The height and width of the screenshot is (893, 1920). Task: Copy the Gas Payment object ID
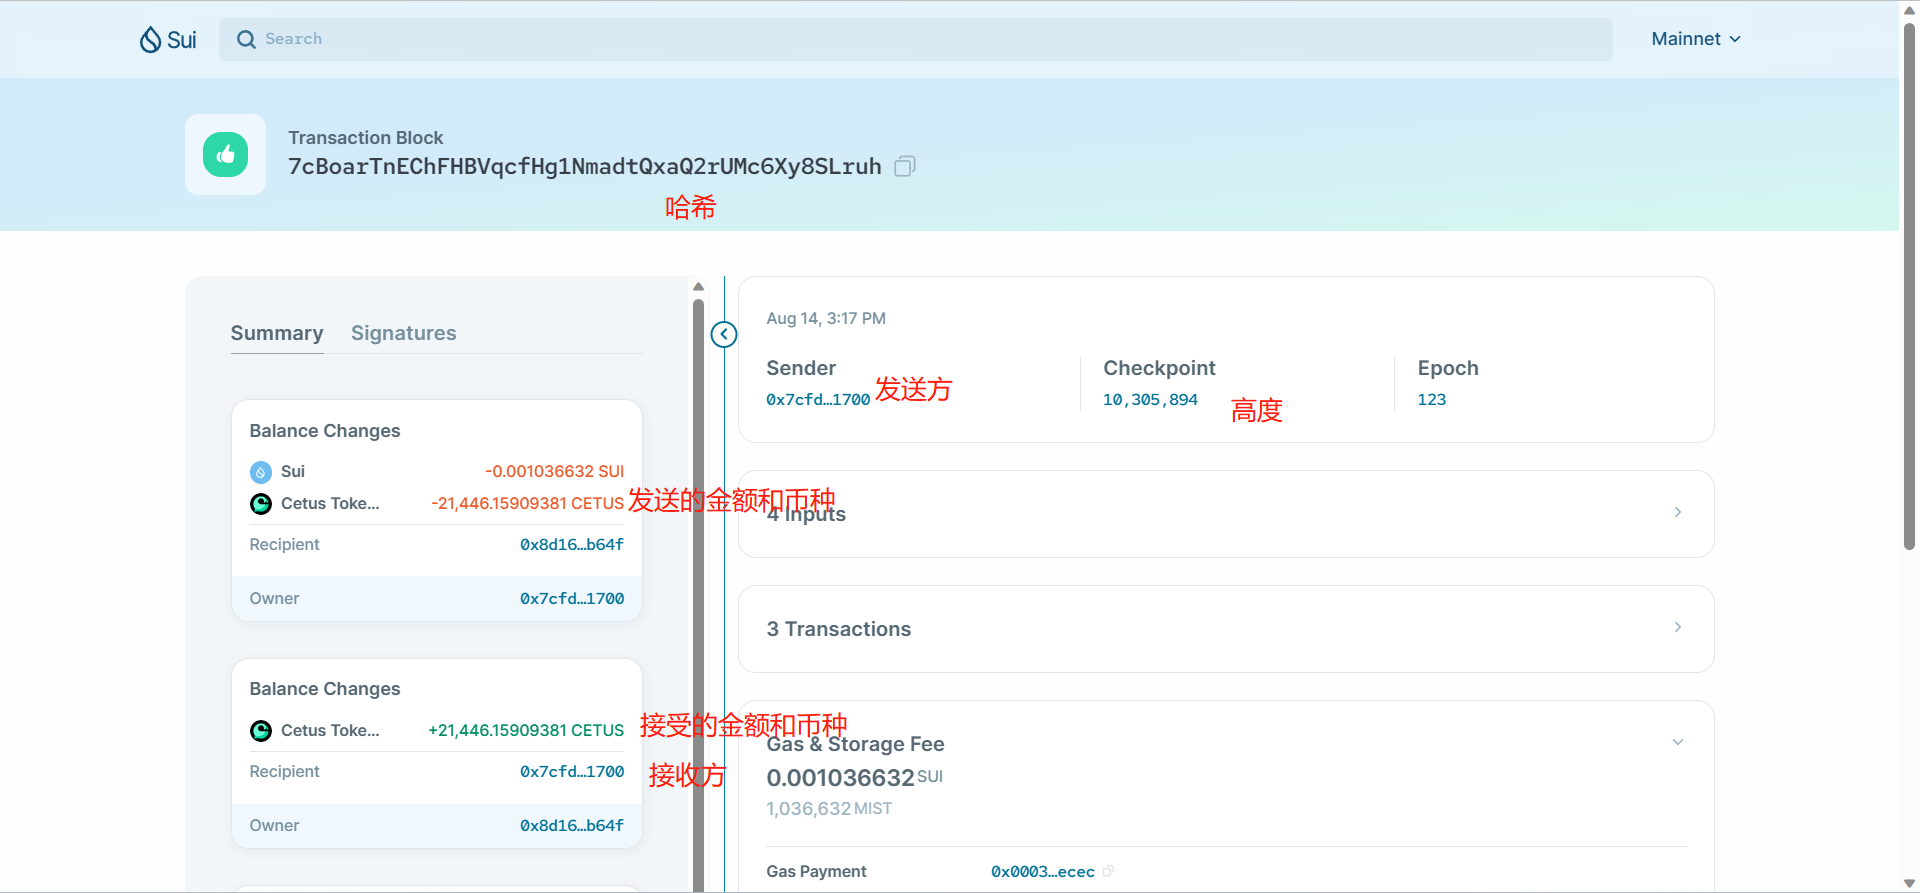pos(1108,872)
